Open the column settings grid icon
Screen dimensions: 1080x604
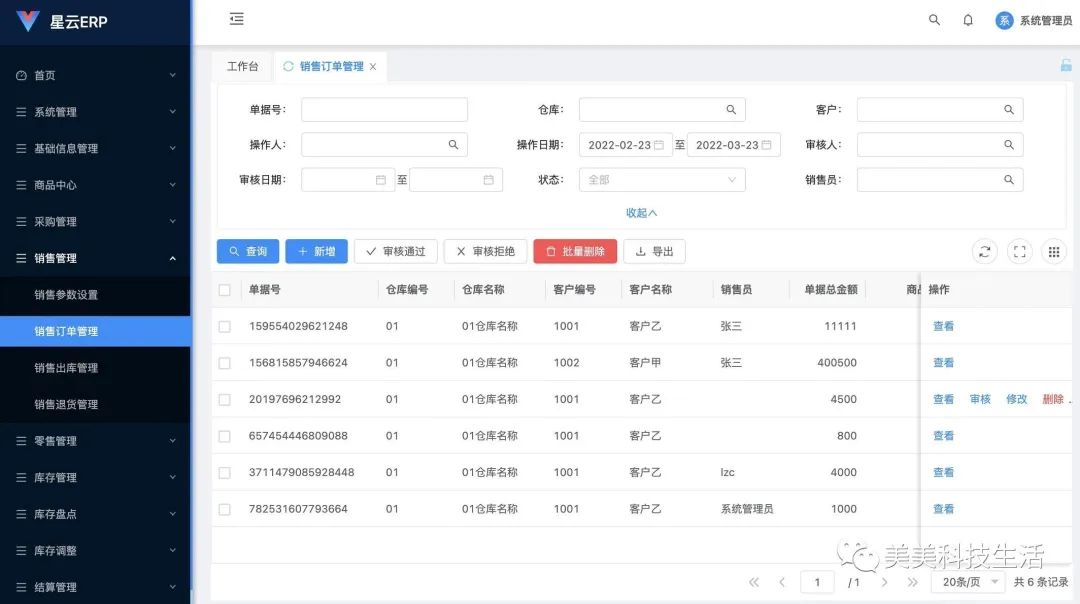point(1053,251)
